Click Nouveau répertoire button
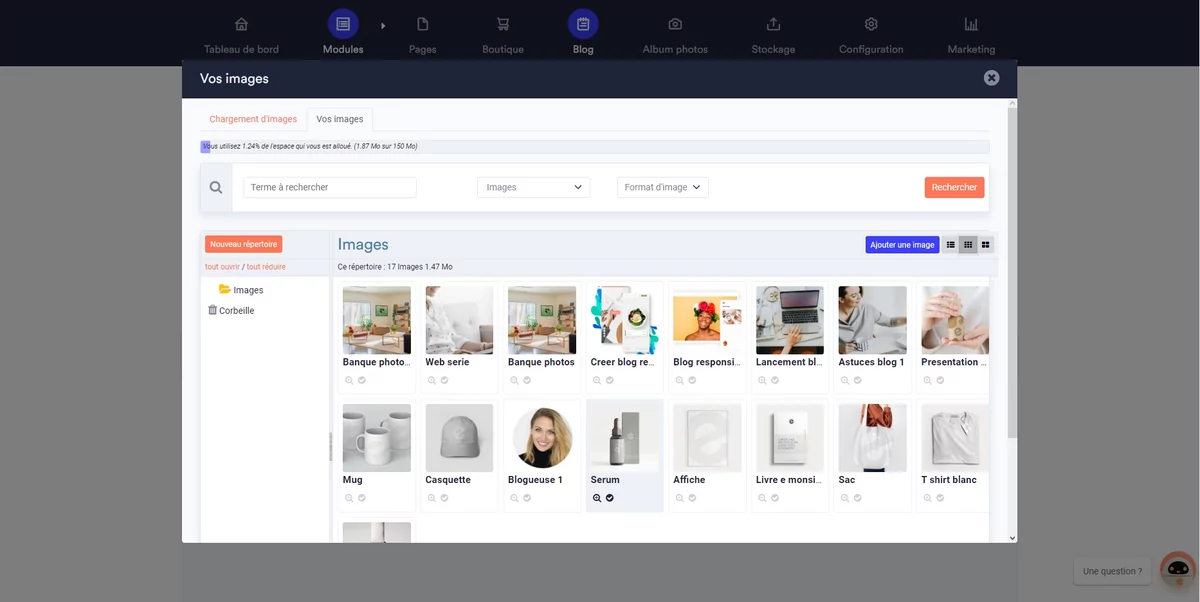The width and height of the screenshot is (1200, 602). tap(244, 244)
